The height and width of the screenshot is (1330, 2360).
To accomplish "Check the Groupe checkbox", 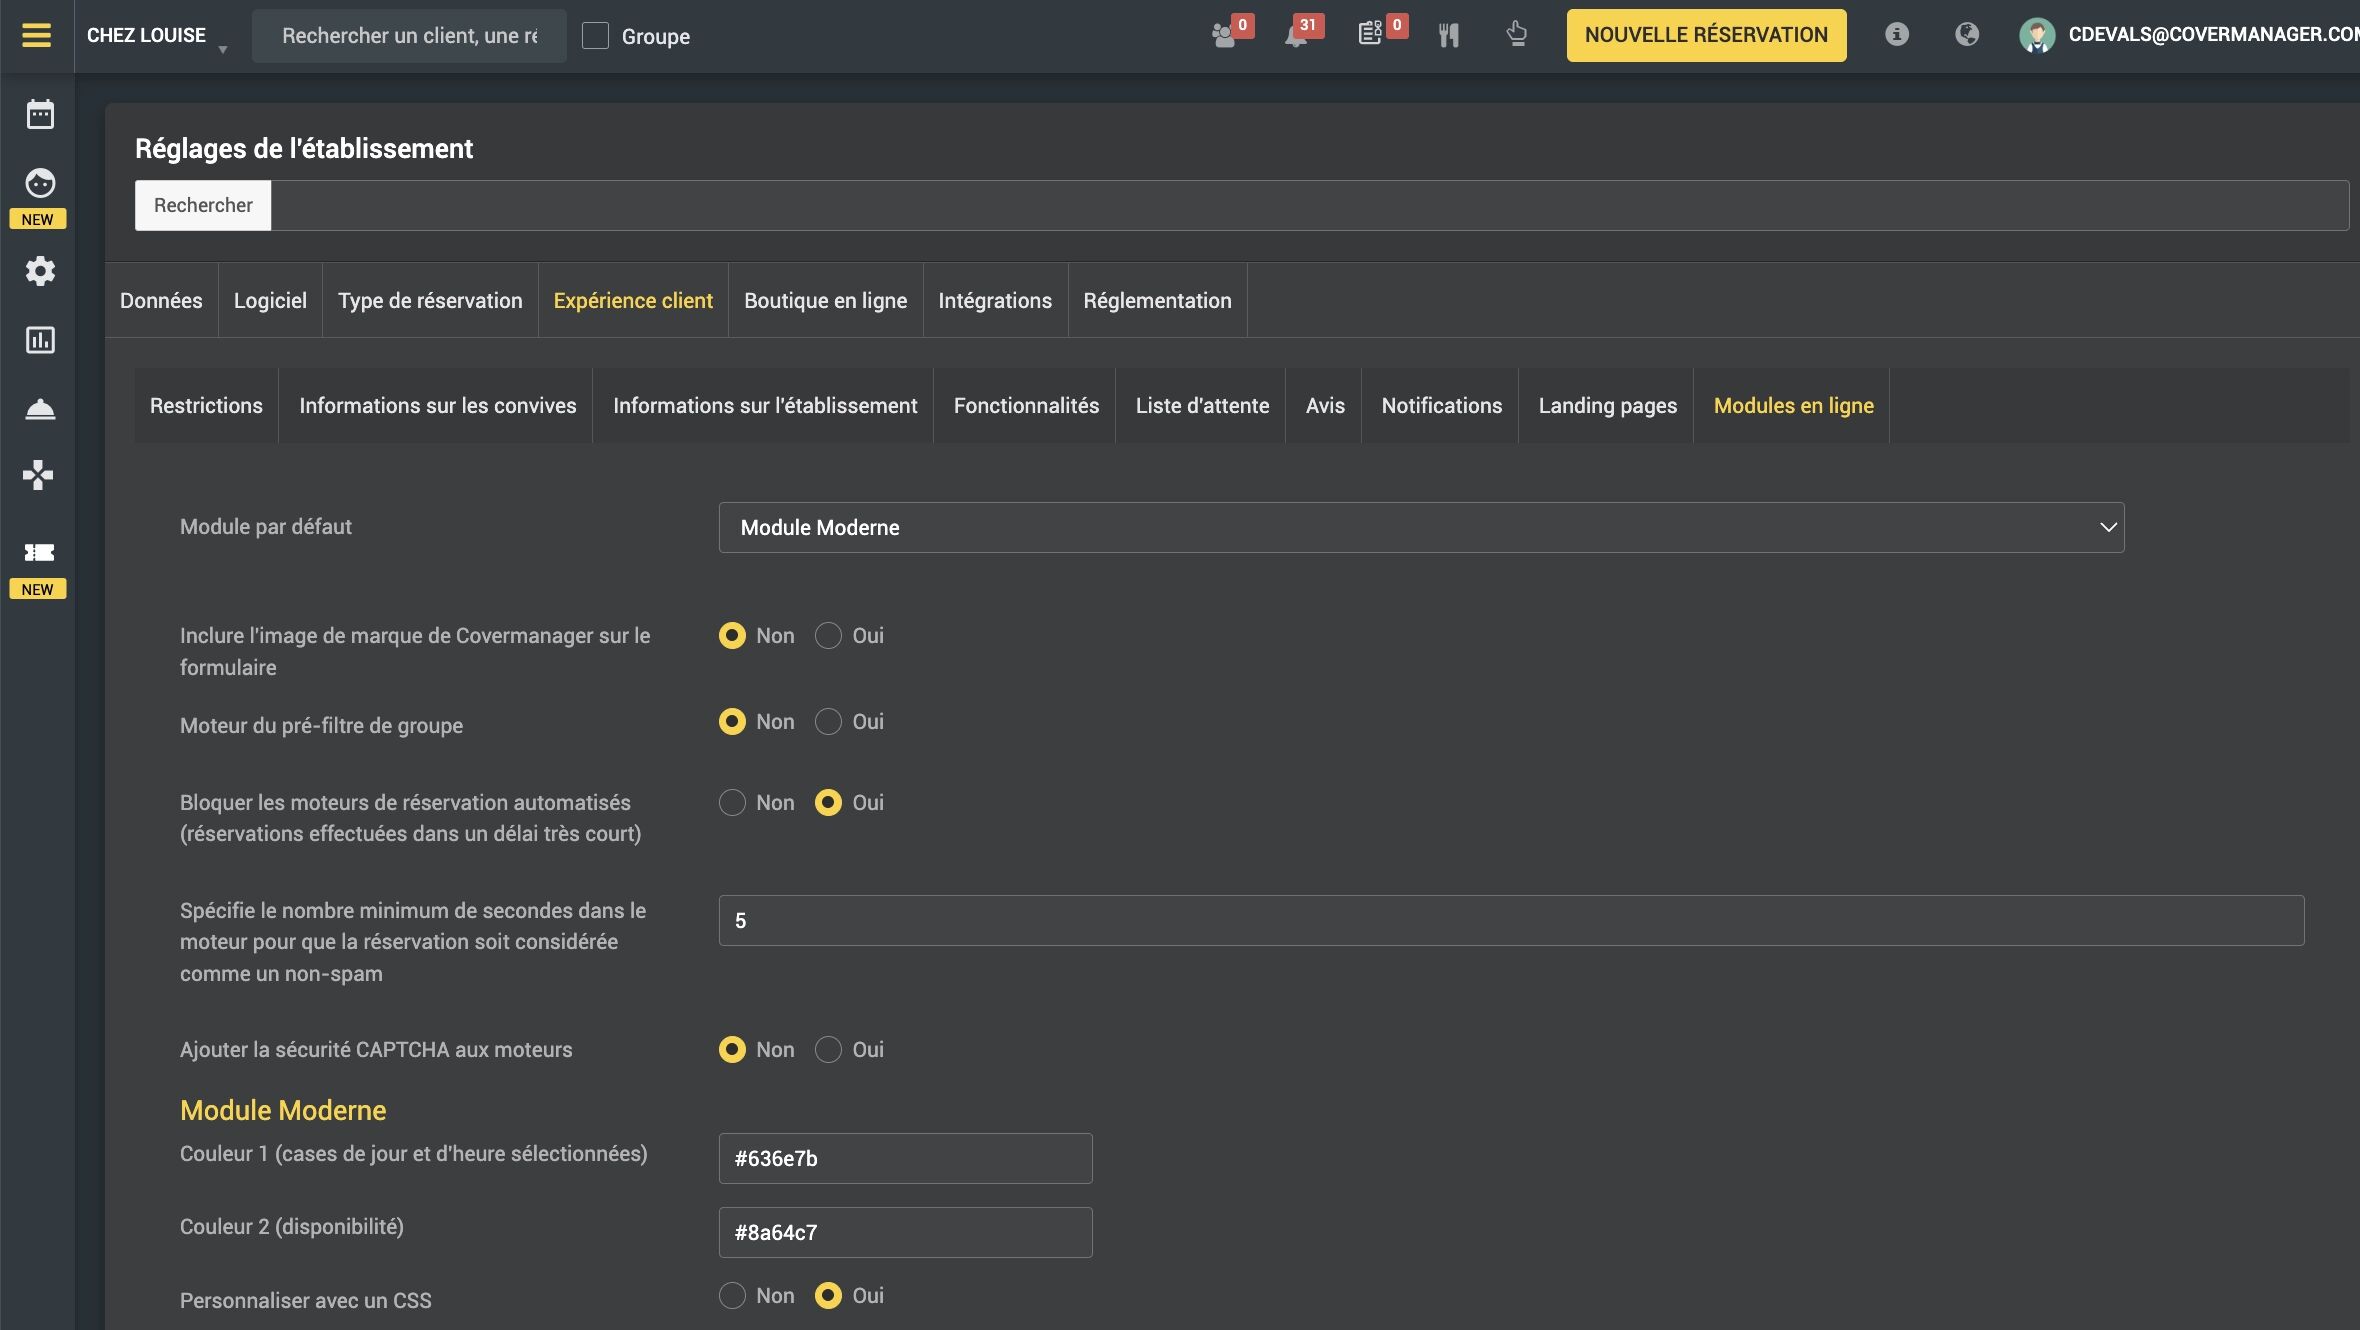I will click(x=595, y=36).
